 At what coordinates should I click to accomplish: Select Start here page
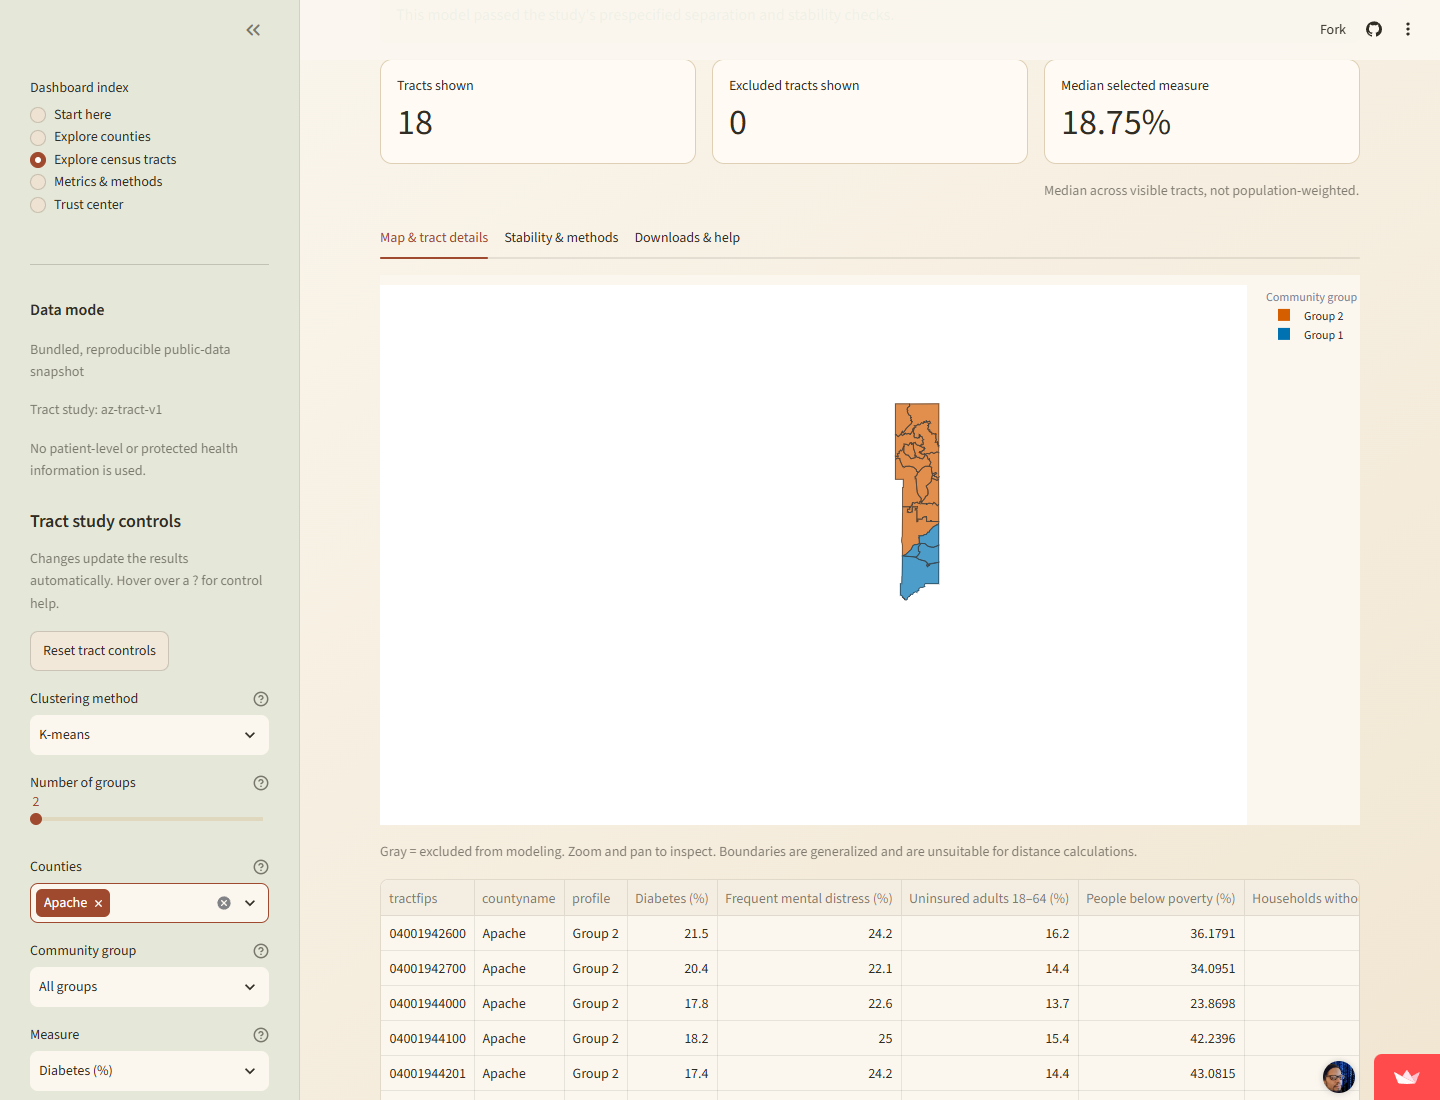(71, 115)
